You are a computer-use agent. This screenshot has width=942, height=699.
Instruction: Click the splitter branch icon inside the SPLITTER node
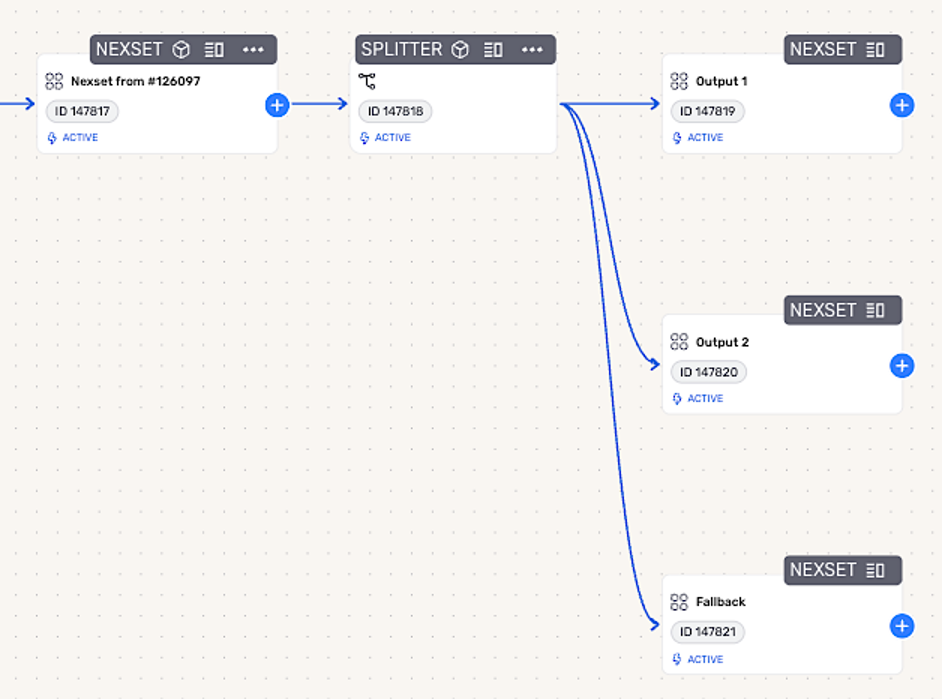tap(367, 81)
